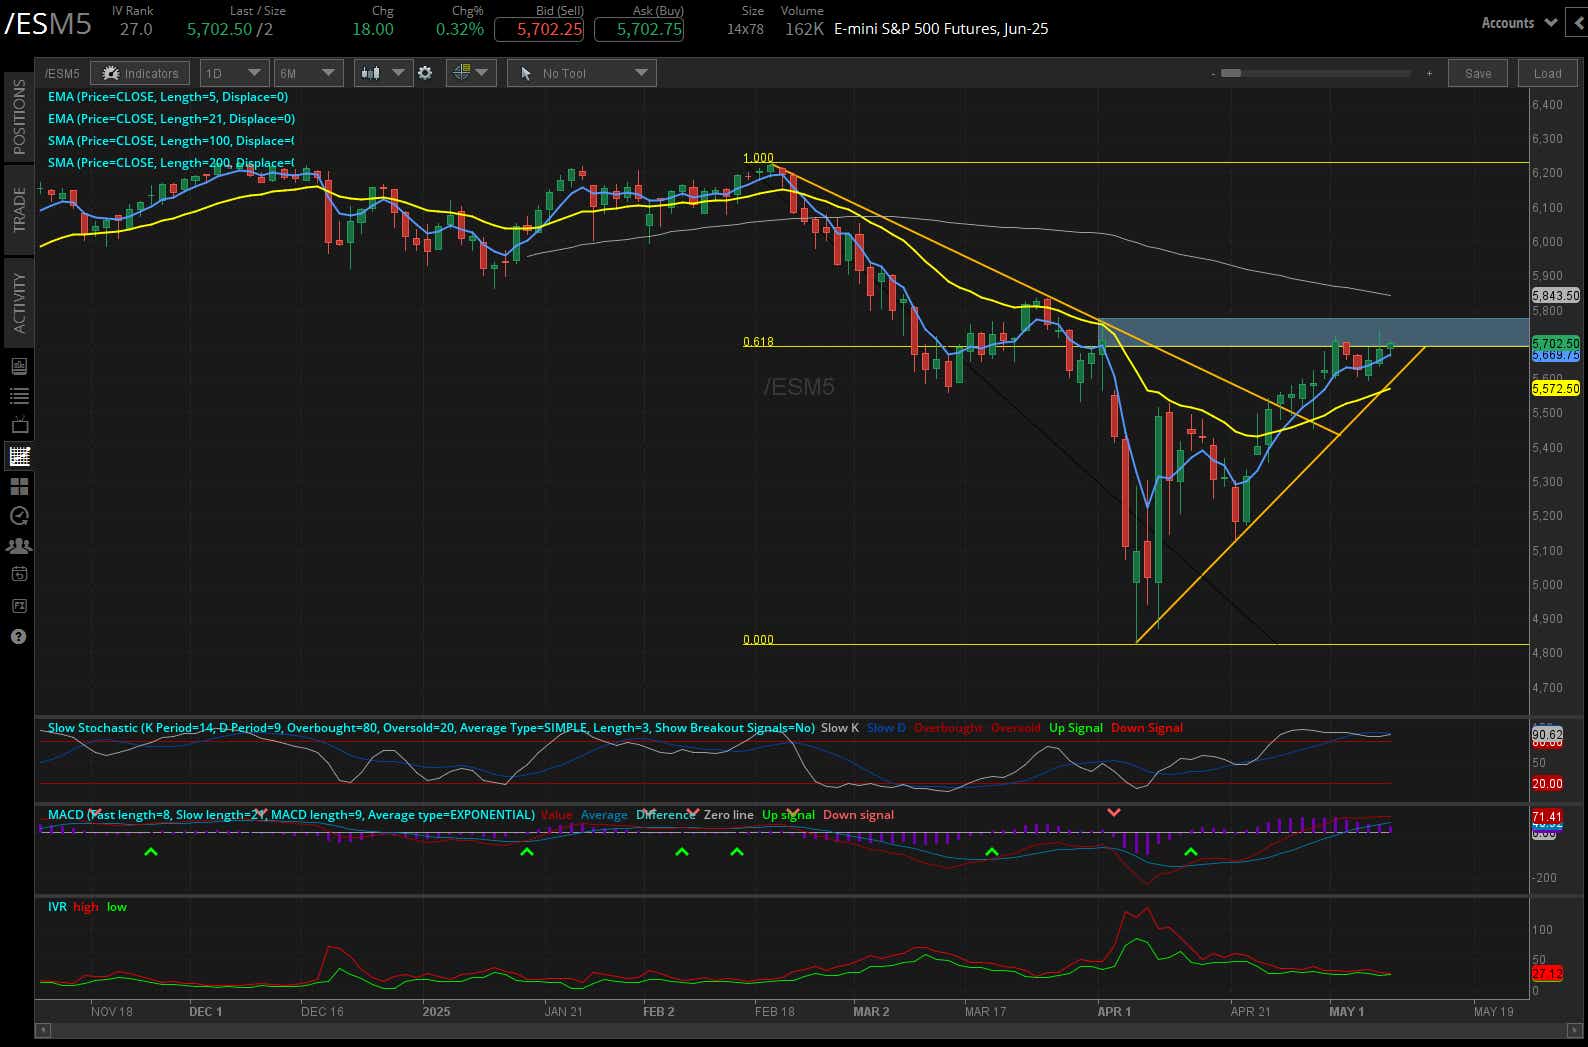Screen dimensions: 1588x1047
Task: Click the 5,843.50 price axis bubble
Action: 1555,296
